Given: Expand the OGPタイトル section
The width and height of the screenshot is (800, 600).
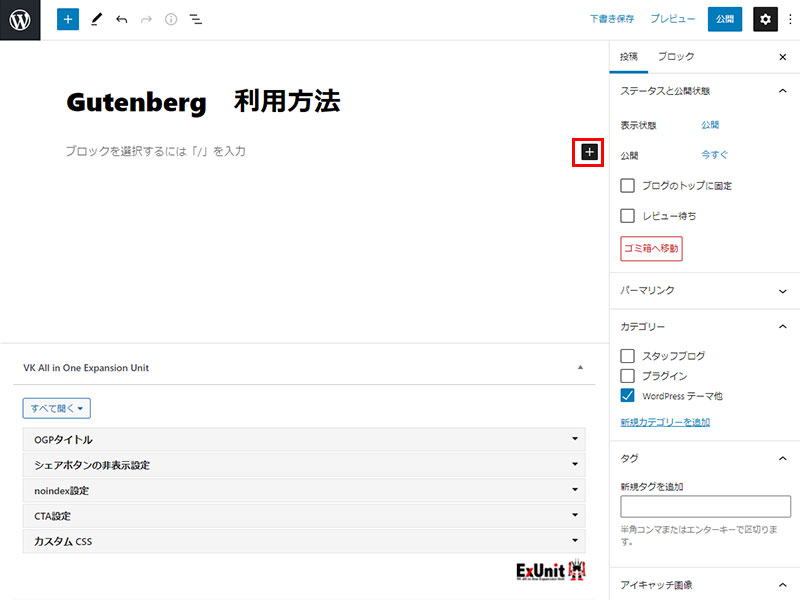Looking at the screenshot, I should [303, 439].
